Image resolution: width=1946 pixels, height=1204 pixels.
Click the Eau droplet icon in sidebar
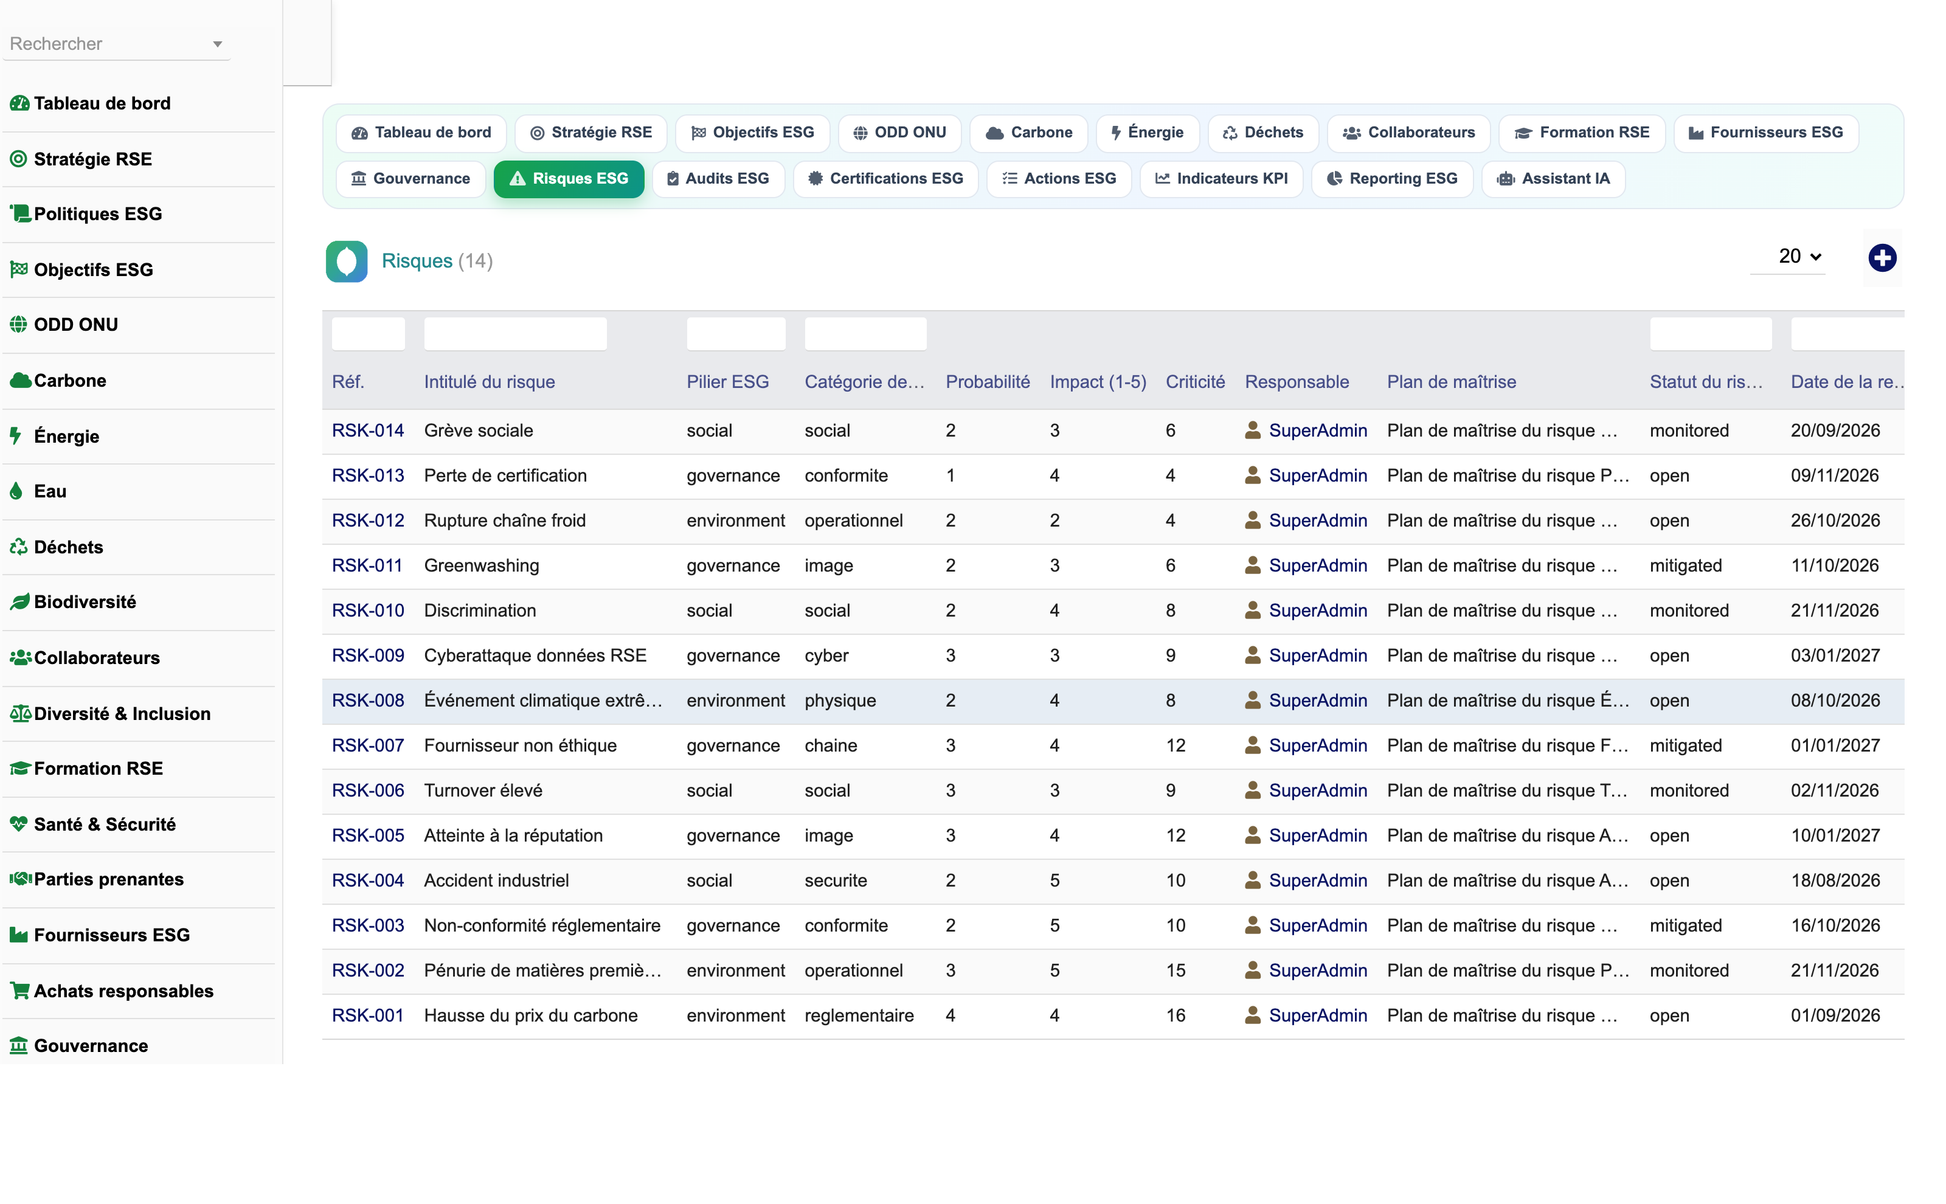16,491
